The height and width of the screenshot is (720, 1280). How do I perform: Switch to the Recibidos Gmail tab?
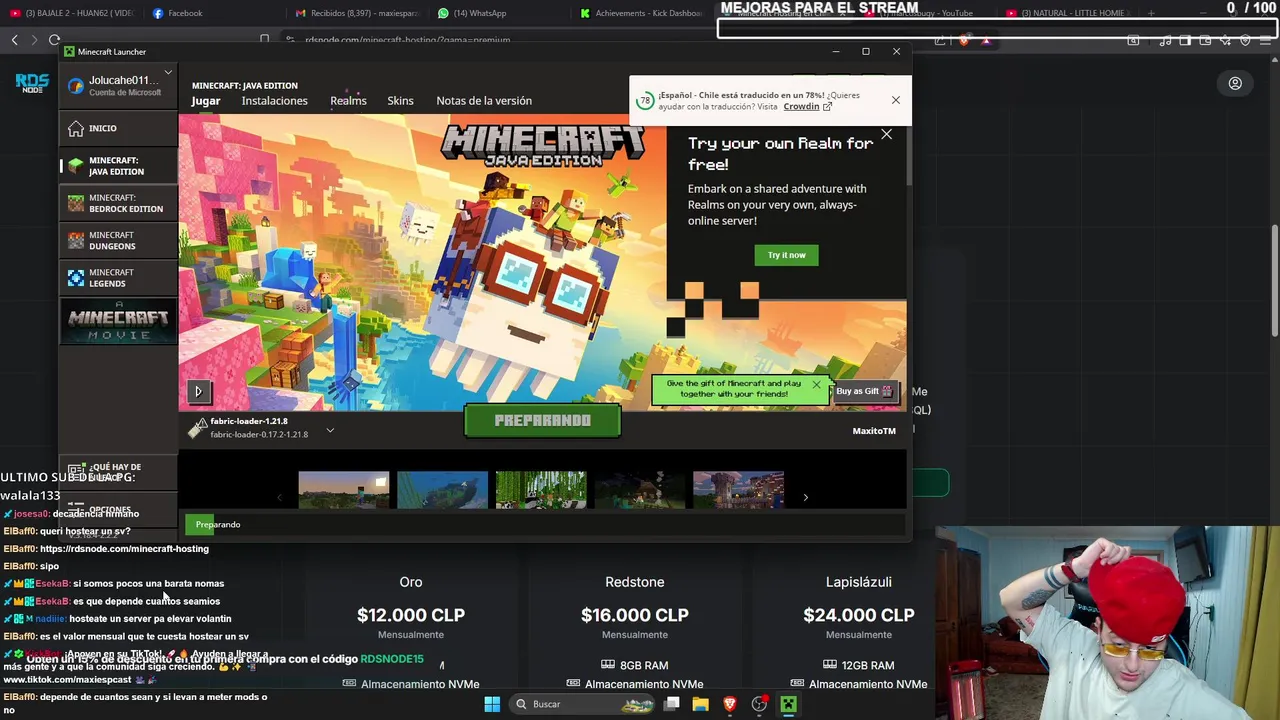click(358, 13)
